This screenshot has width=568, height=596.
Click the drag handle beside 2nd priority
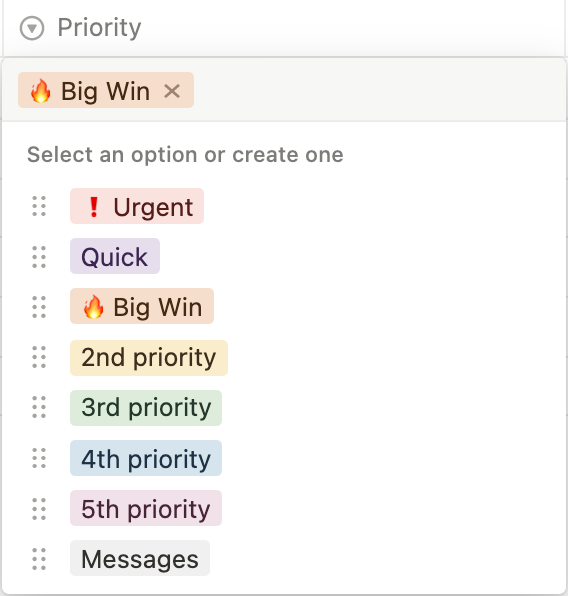[39, 357]
